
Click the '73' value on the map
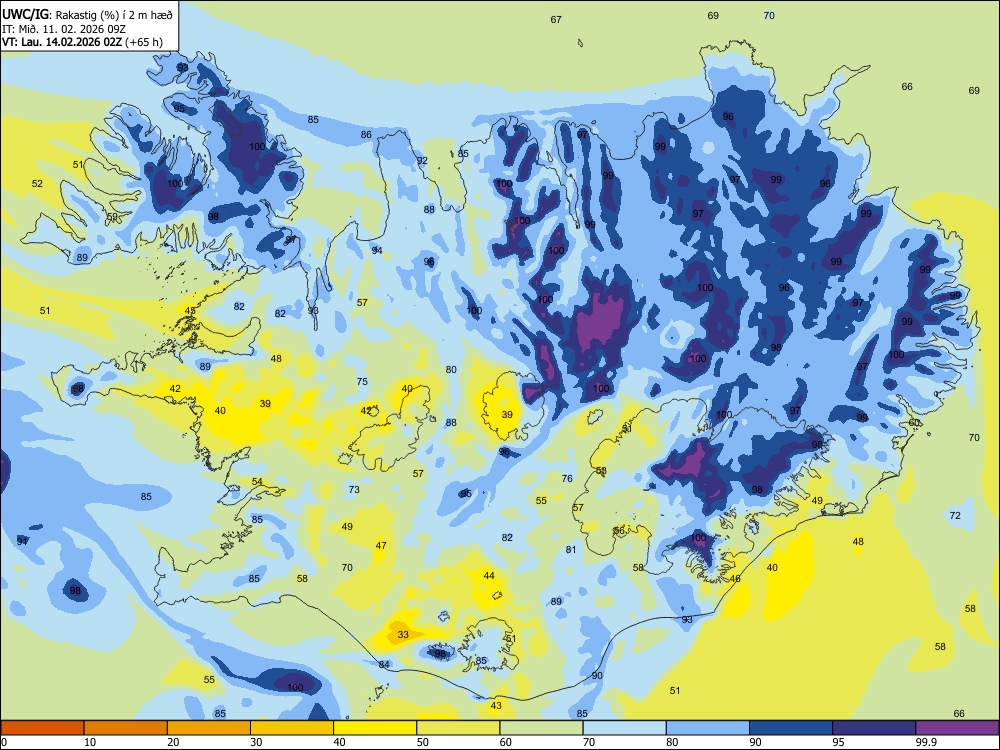[354, 490]
